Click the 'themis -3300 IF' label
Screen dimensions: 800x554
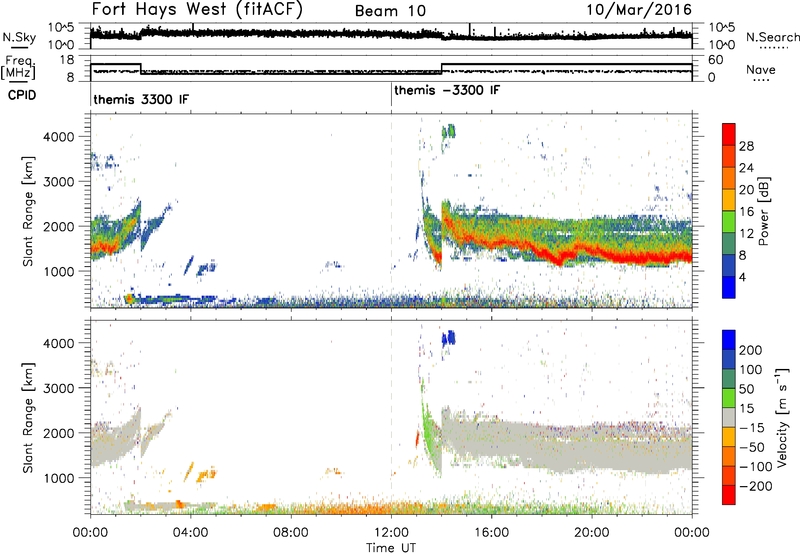pos(447,90)
